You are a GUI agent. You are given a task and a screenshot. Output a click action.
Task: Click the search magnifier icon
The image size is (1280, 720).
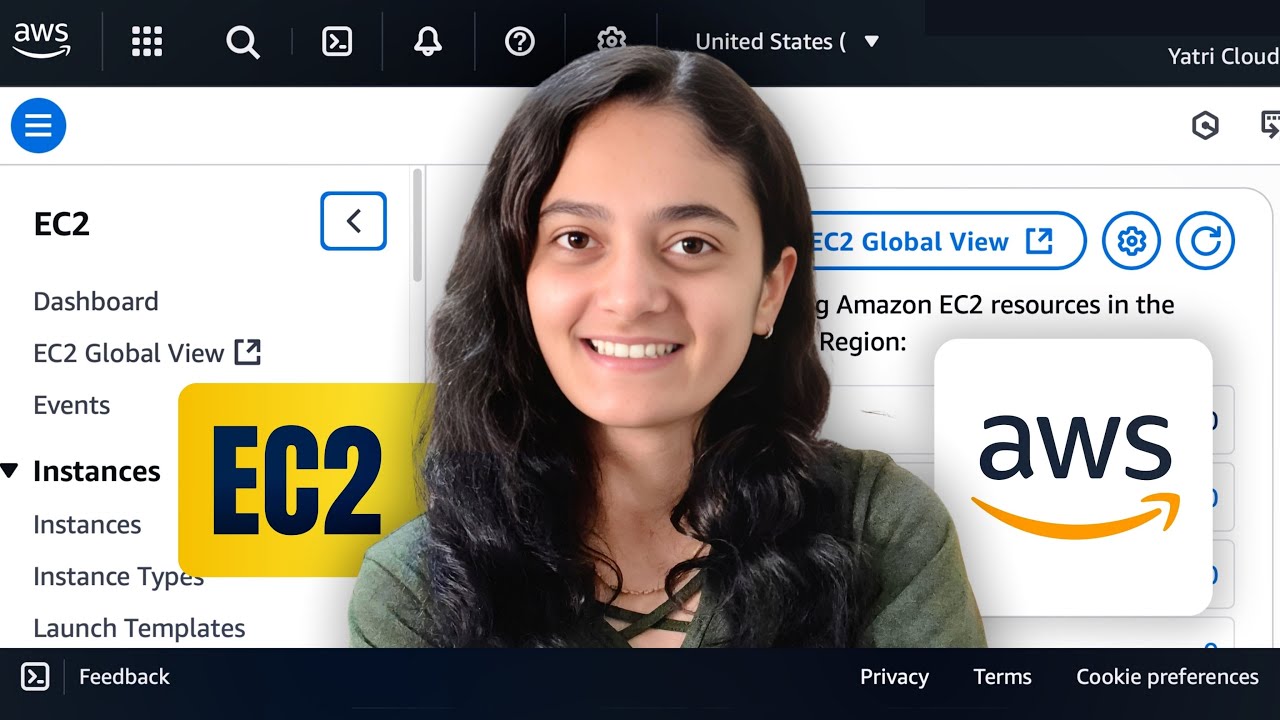[243, 42]
